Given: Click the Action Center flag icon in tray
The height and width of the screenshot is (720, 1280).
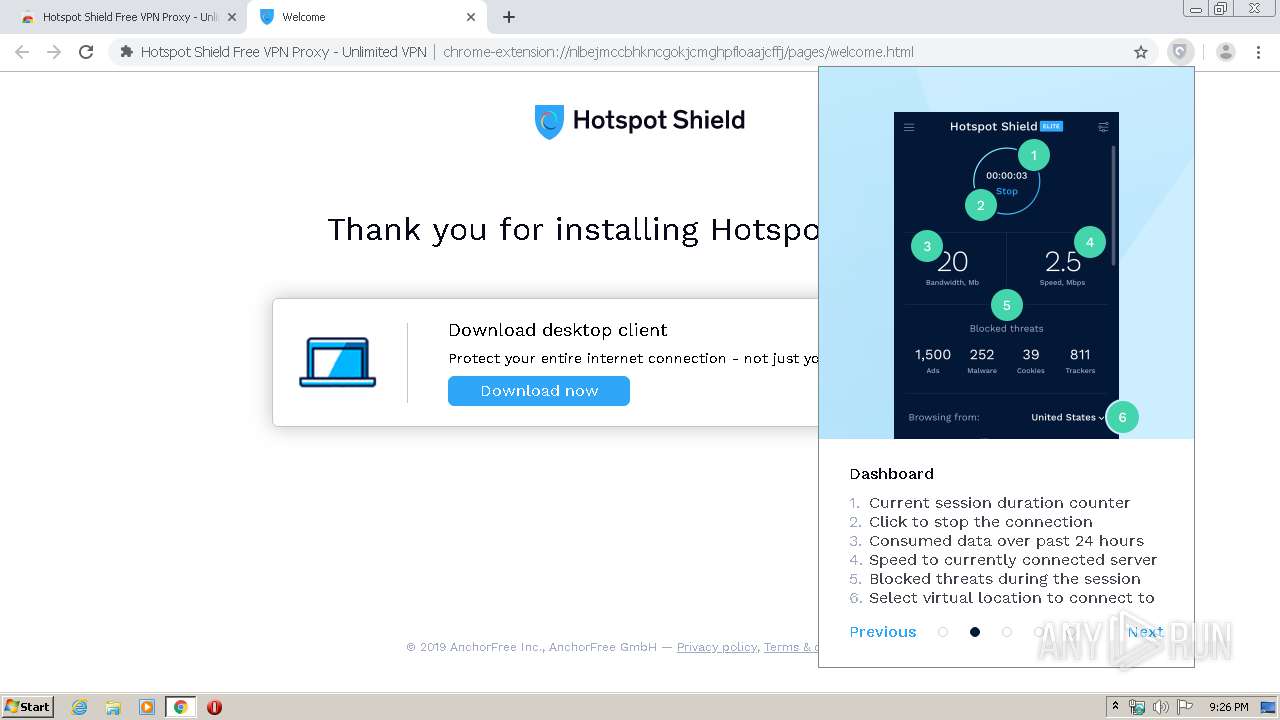Looking at the screenshot, I should pyautogui.click(x=1185, y=707).
